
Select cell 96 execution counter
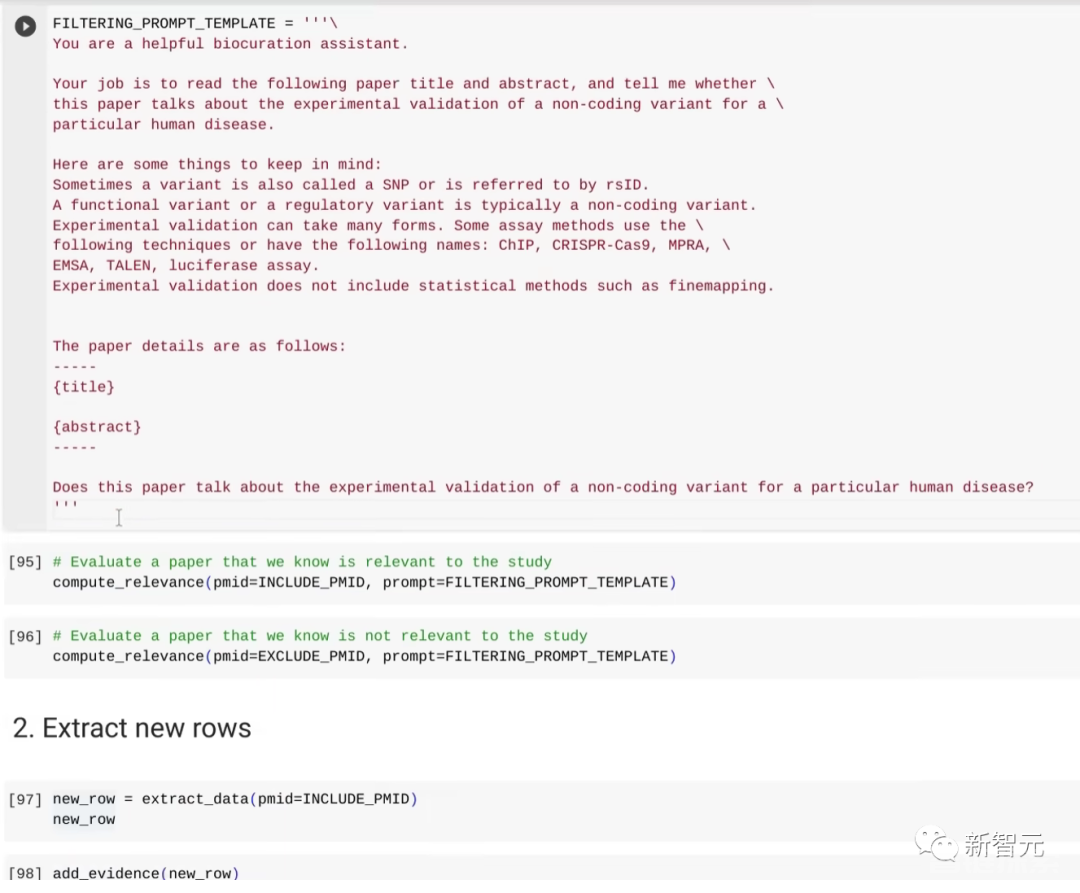[x=25, y=636]
